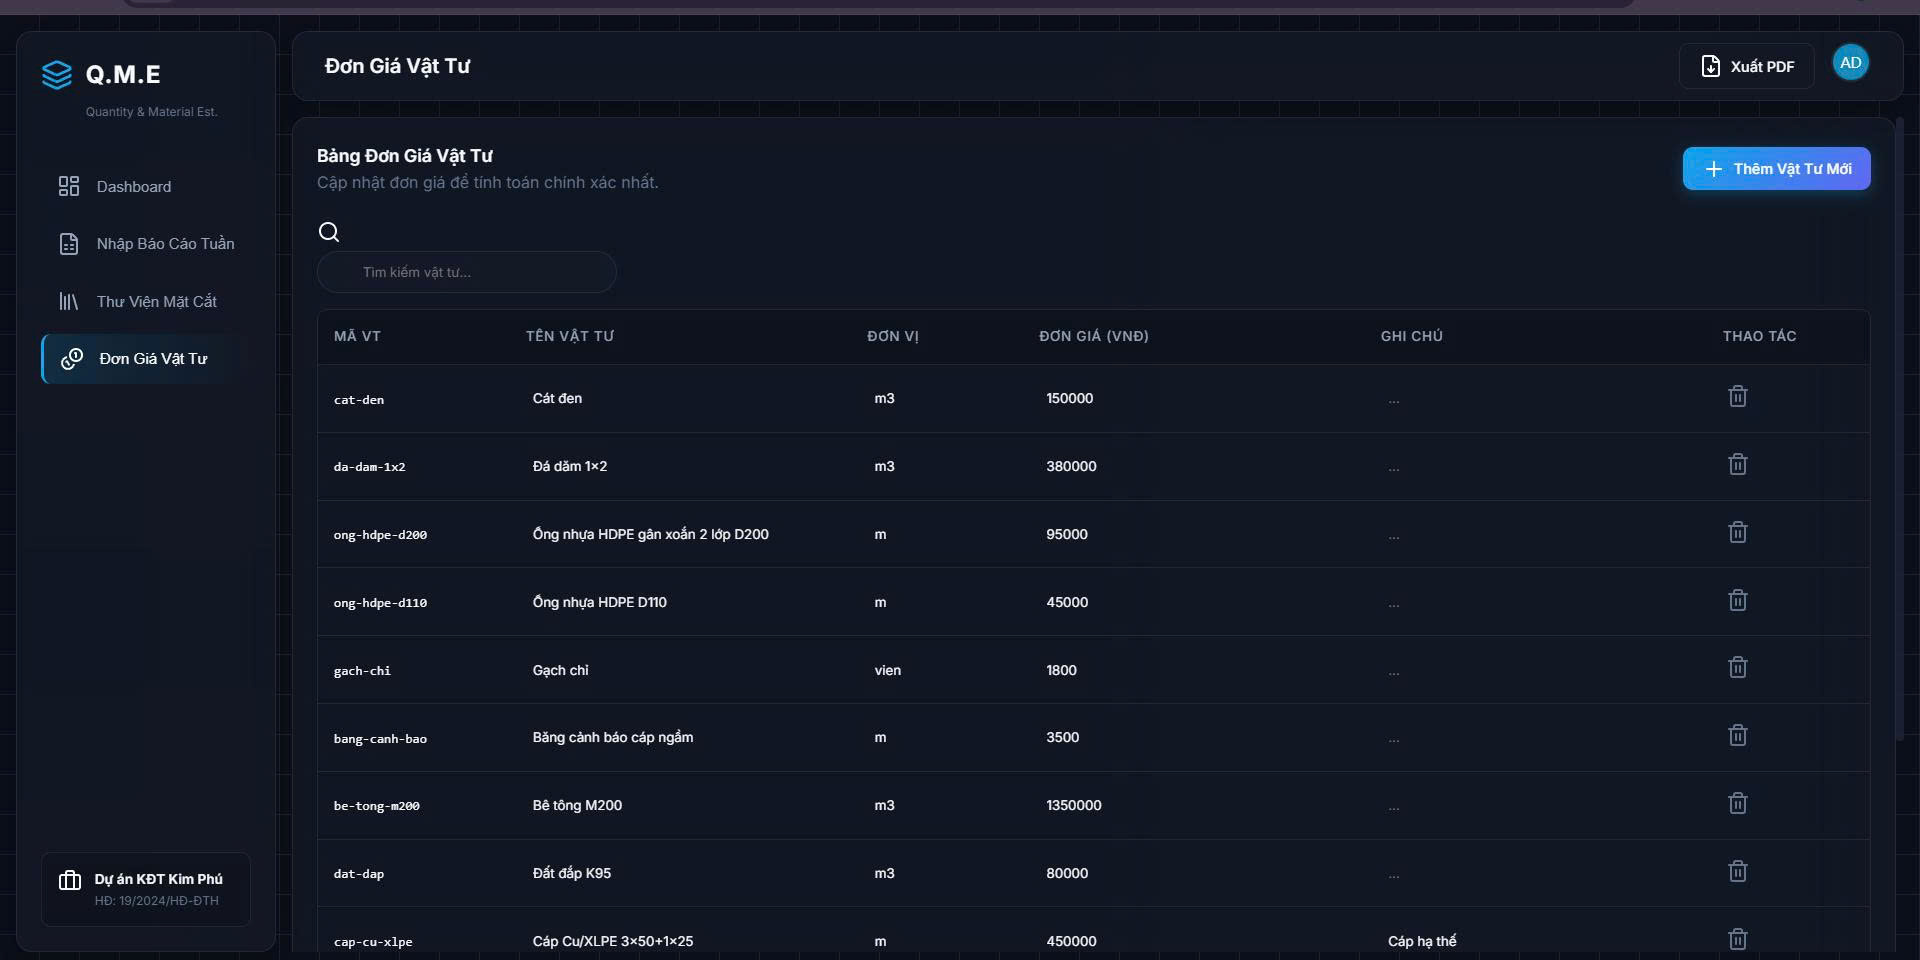Click the Nhập Báo Cáo Tuần document icon
Viewport: 1920px width, 960px height.
click(x=69, y=244)
